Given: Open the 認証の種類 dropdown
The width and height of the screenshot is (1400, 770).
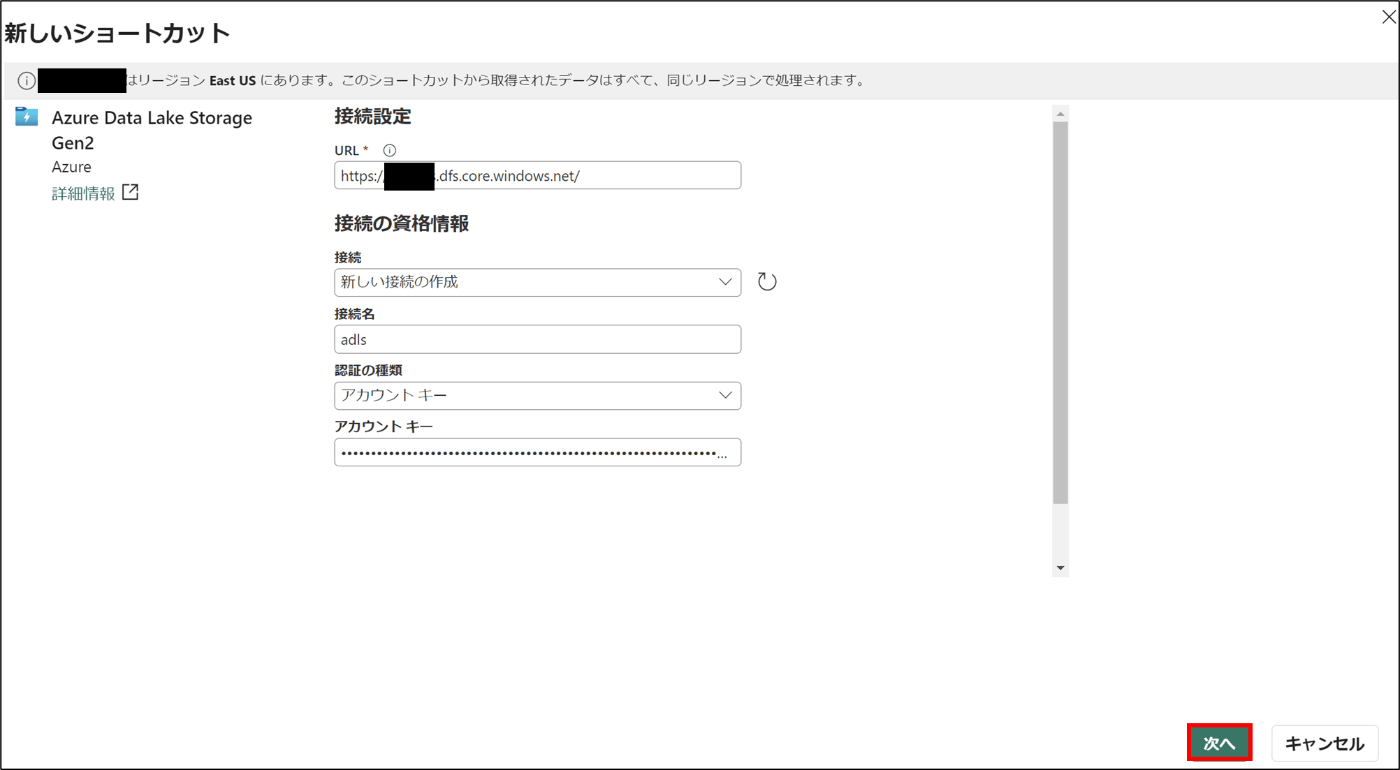Looking at the screenshot, I should [538, 396].
